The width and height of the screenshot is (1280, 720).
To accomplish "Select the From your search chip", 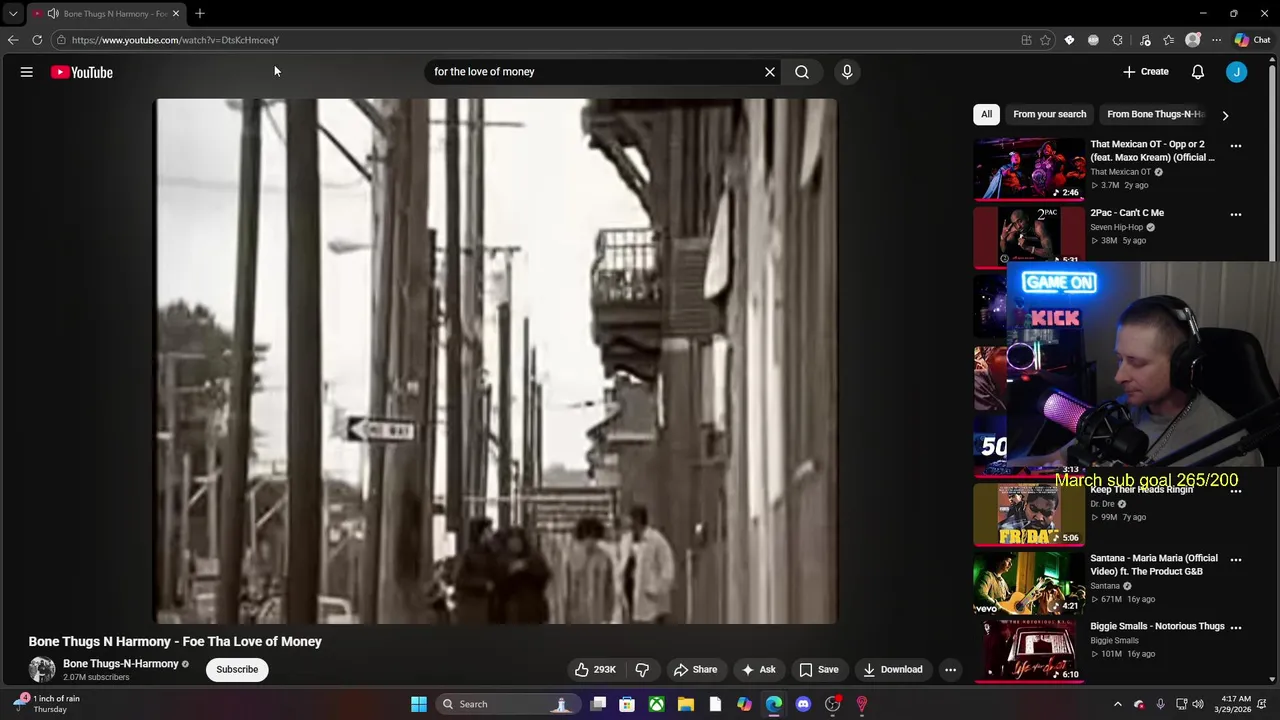I will (x=1049, y=114).
